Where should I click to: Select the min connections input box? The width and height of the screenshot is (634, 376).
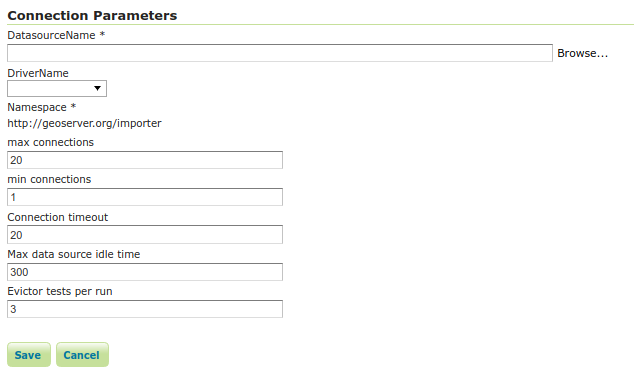tap(145, 197)
